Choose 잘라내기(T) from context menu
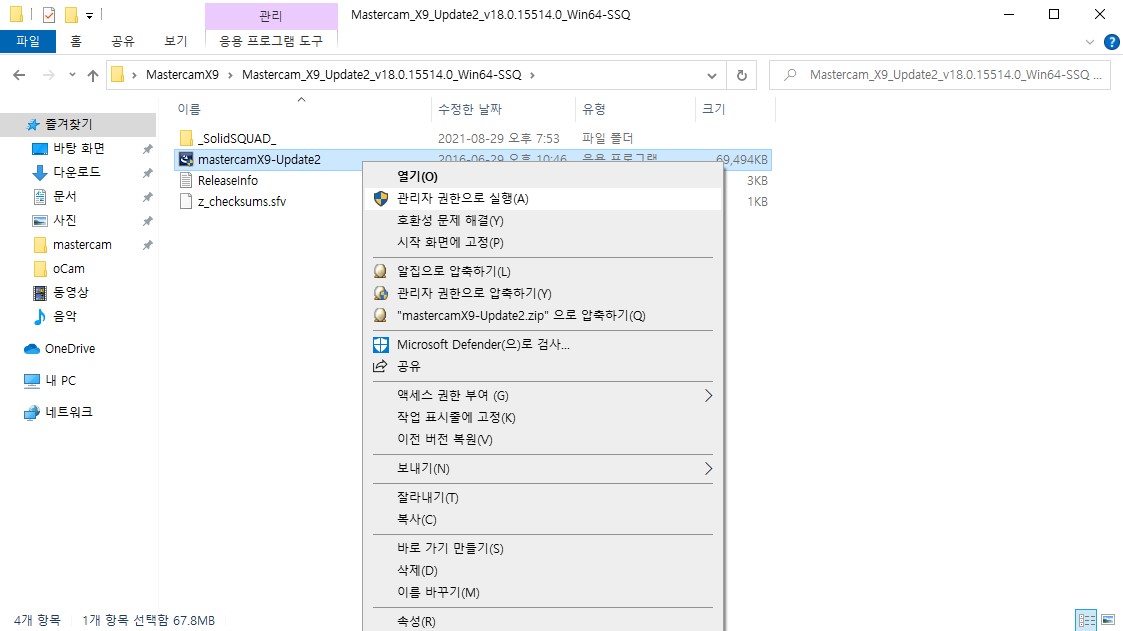1123x631 pixels. (x=543, y=497)
